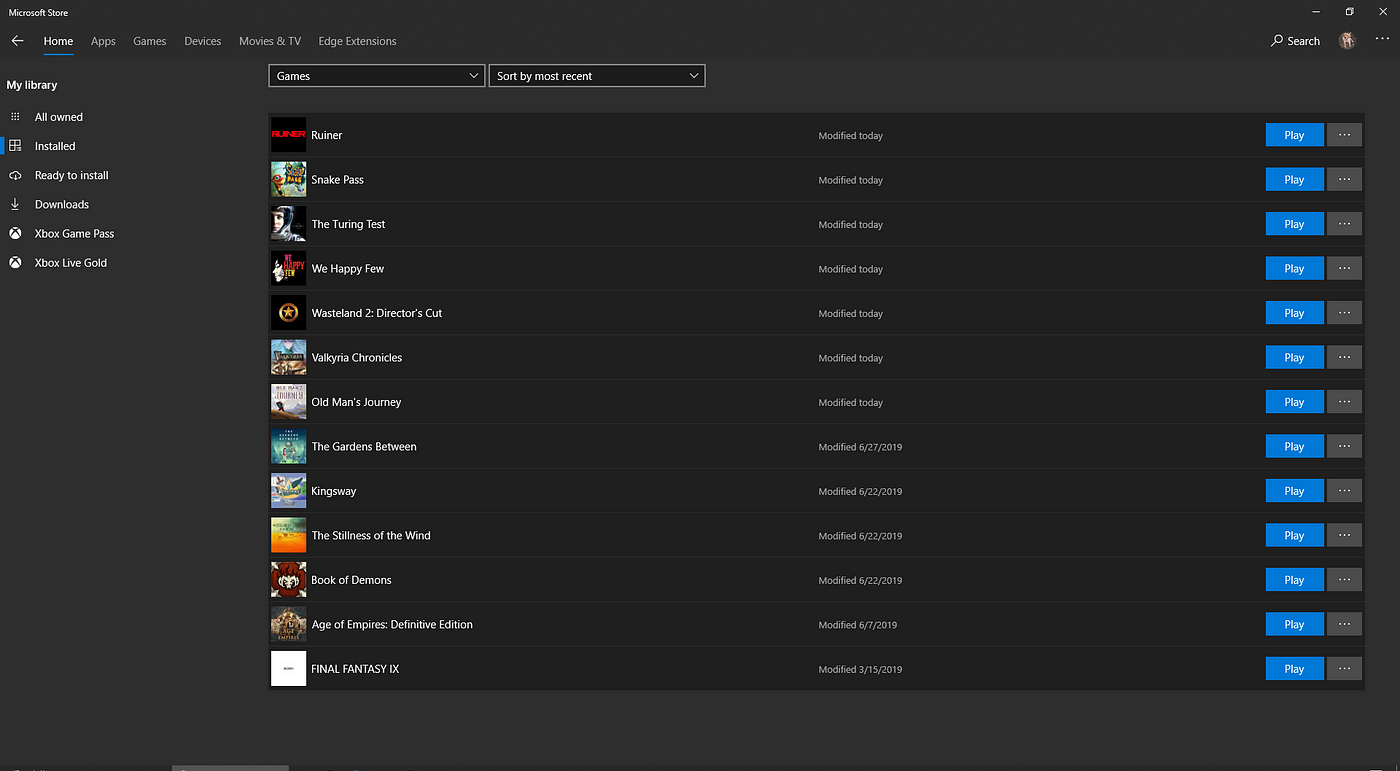1400x771 pixels.
Task: Expand the Sort by most recent dropdown
Action: click(597, 76)
